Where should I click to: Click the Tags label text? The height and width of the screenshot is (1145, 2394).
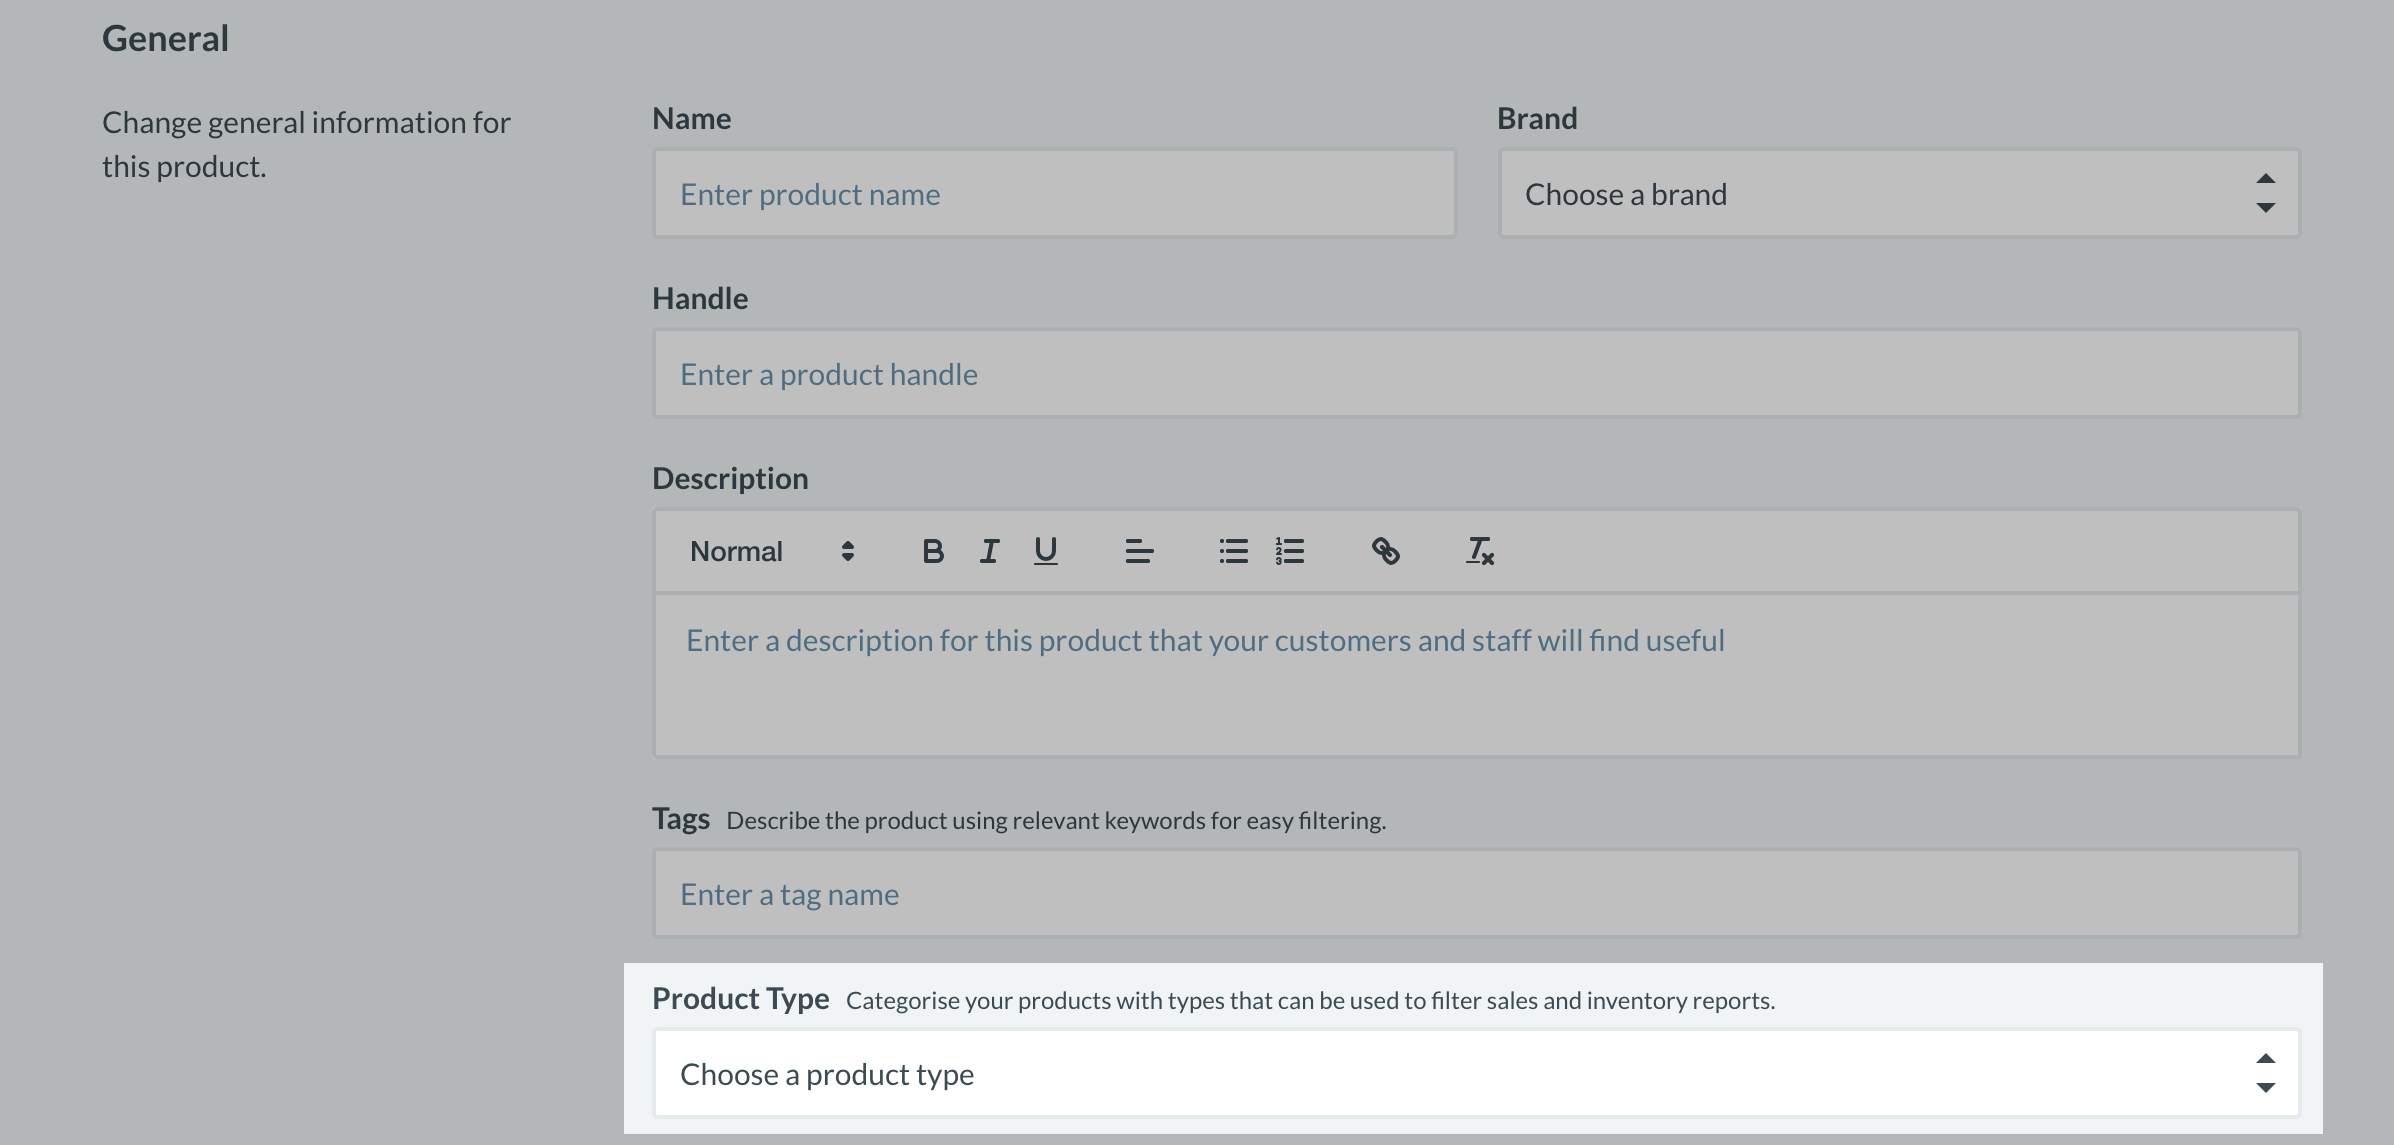(x=680, y=819)
